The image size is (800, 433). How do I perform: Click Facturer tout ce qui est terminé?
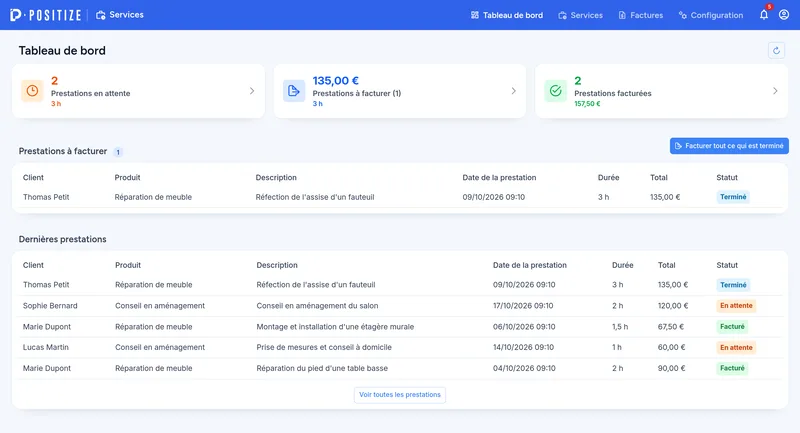[x=729, y=146]
